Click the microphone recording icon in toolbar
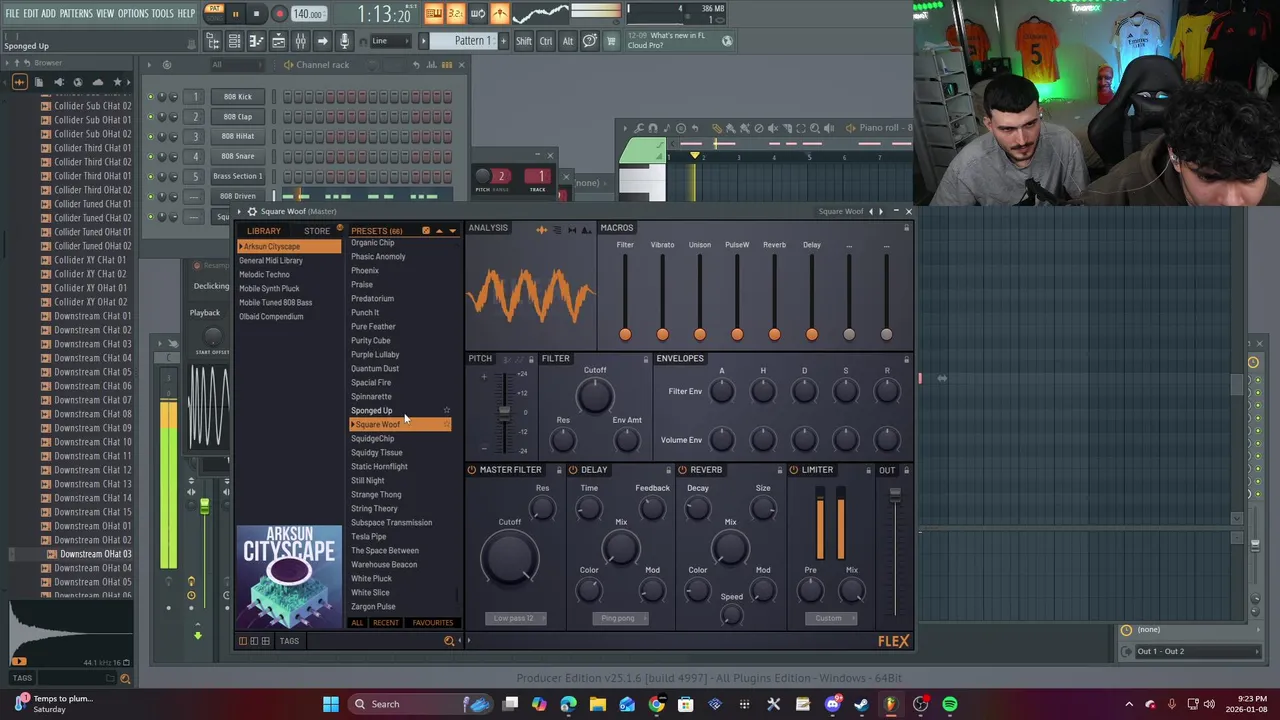Image resolution: width=1280 pixels, height=720 pixels. click(344, 41)
